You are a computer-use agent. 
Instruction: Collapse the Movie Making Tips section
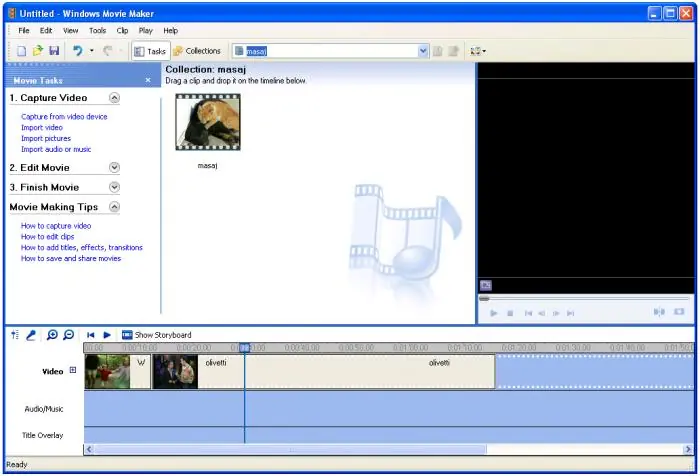point(114,207)
